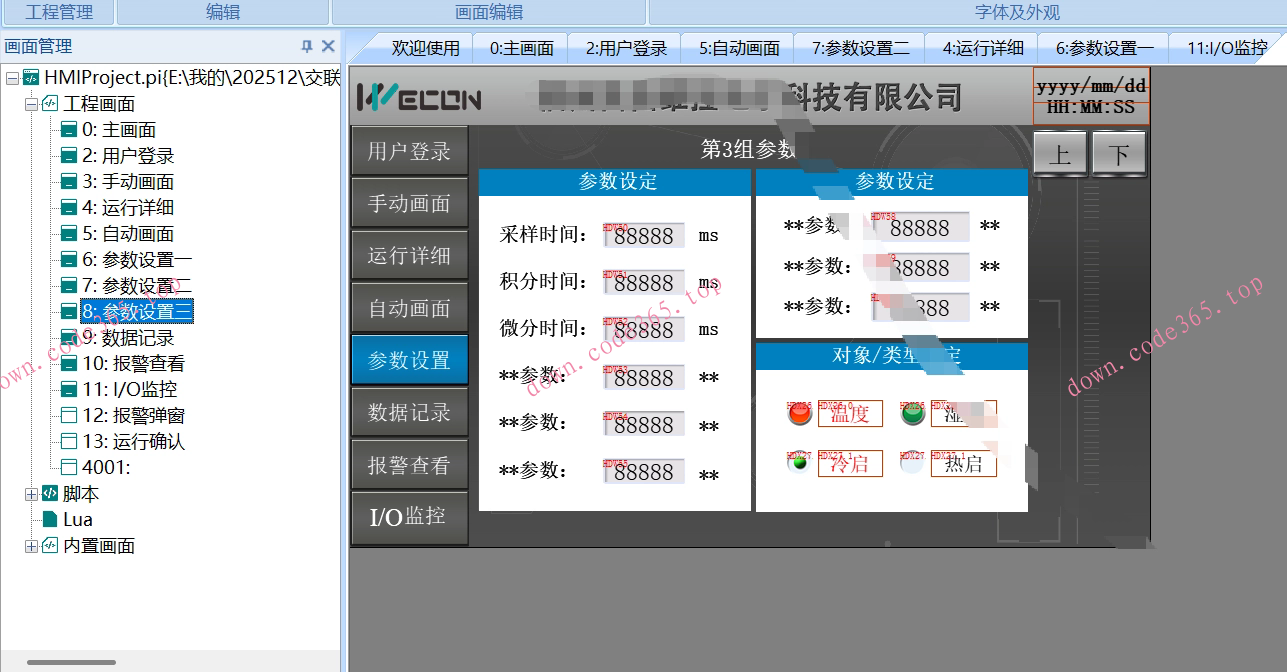Viewport: 1287px width, 672px height.
Task: Toggle the 冷启 indicator lamp
Action: (799, 462)
